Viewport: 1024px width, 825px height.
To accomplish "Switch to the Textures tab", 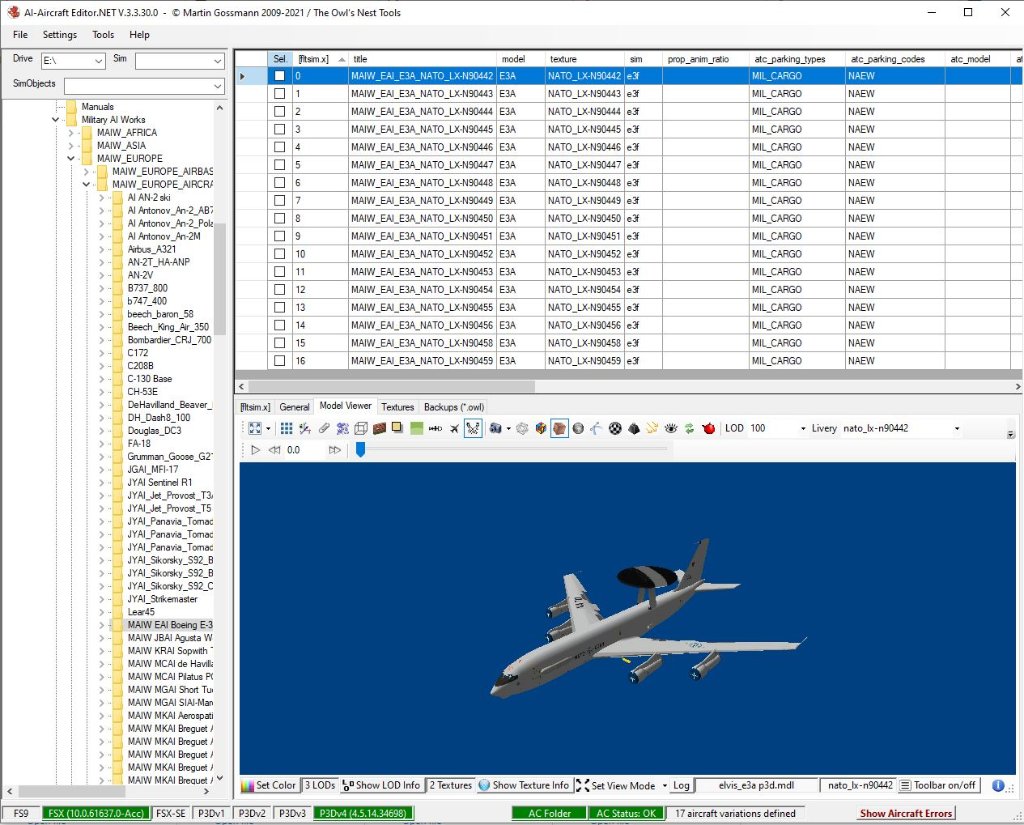I will [397, 407].
